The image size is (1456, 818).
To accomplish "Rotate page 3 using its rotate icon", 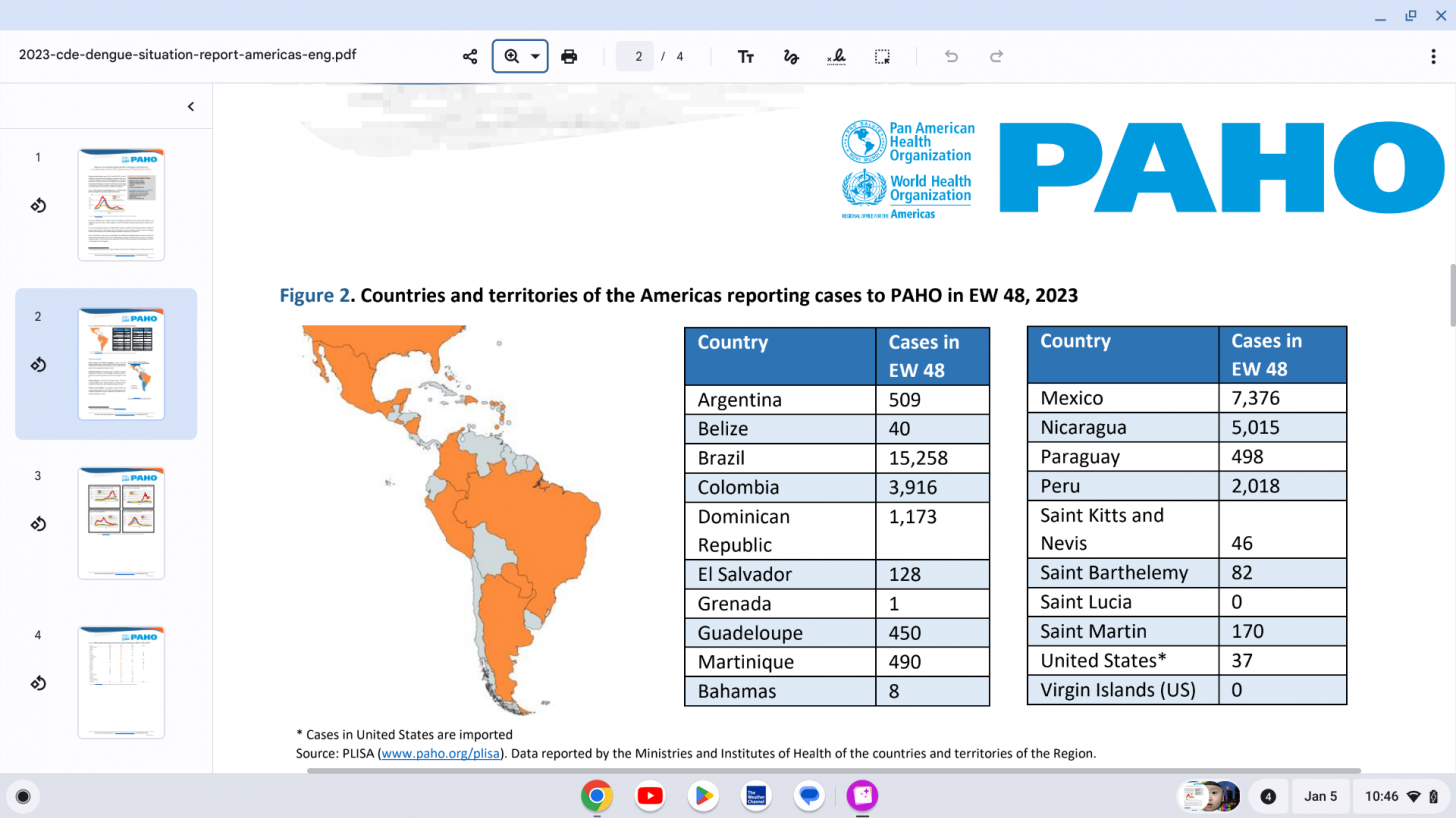I will pos(38,524).
